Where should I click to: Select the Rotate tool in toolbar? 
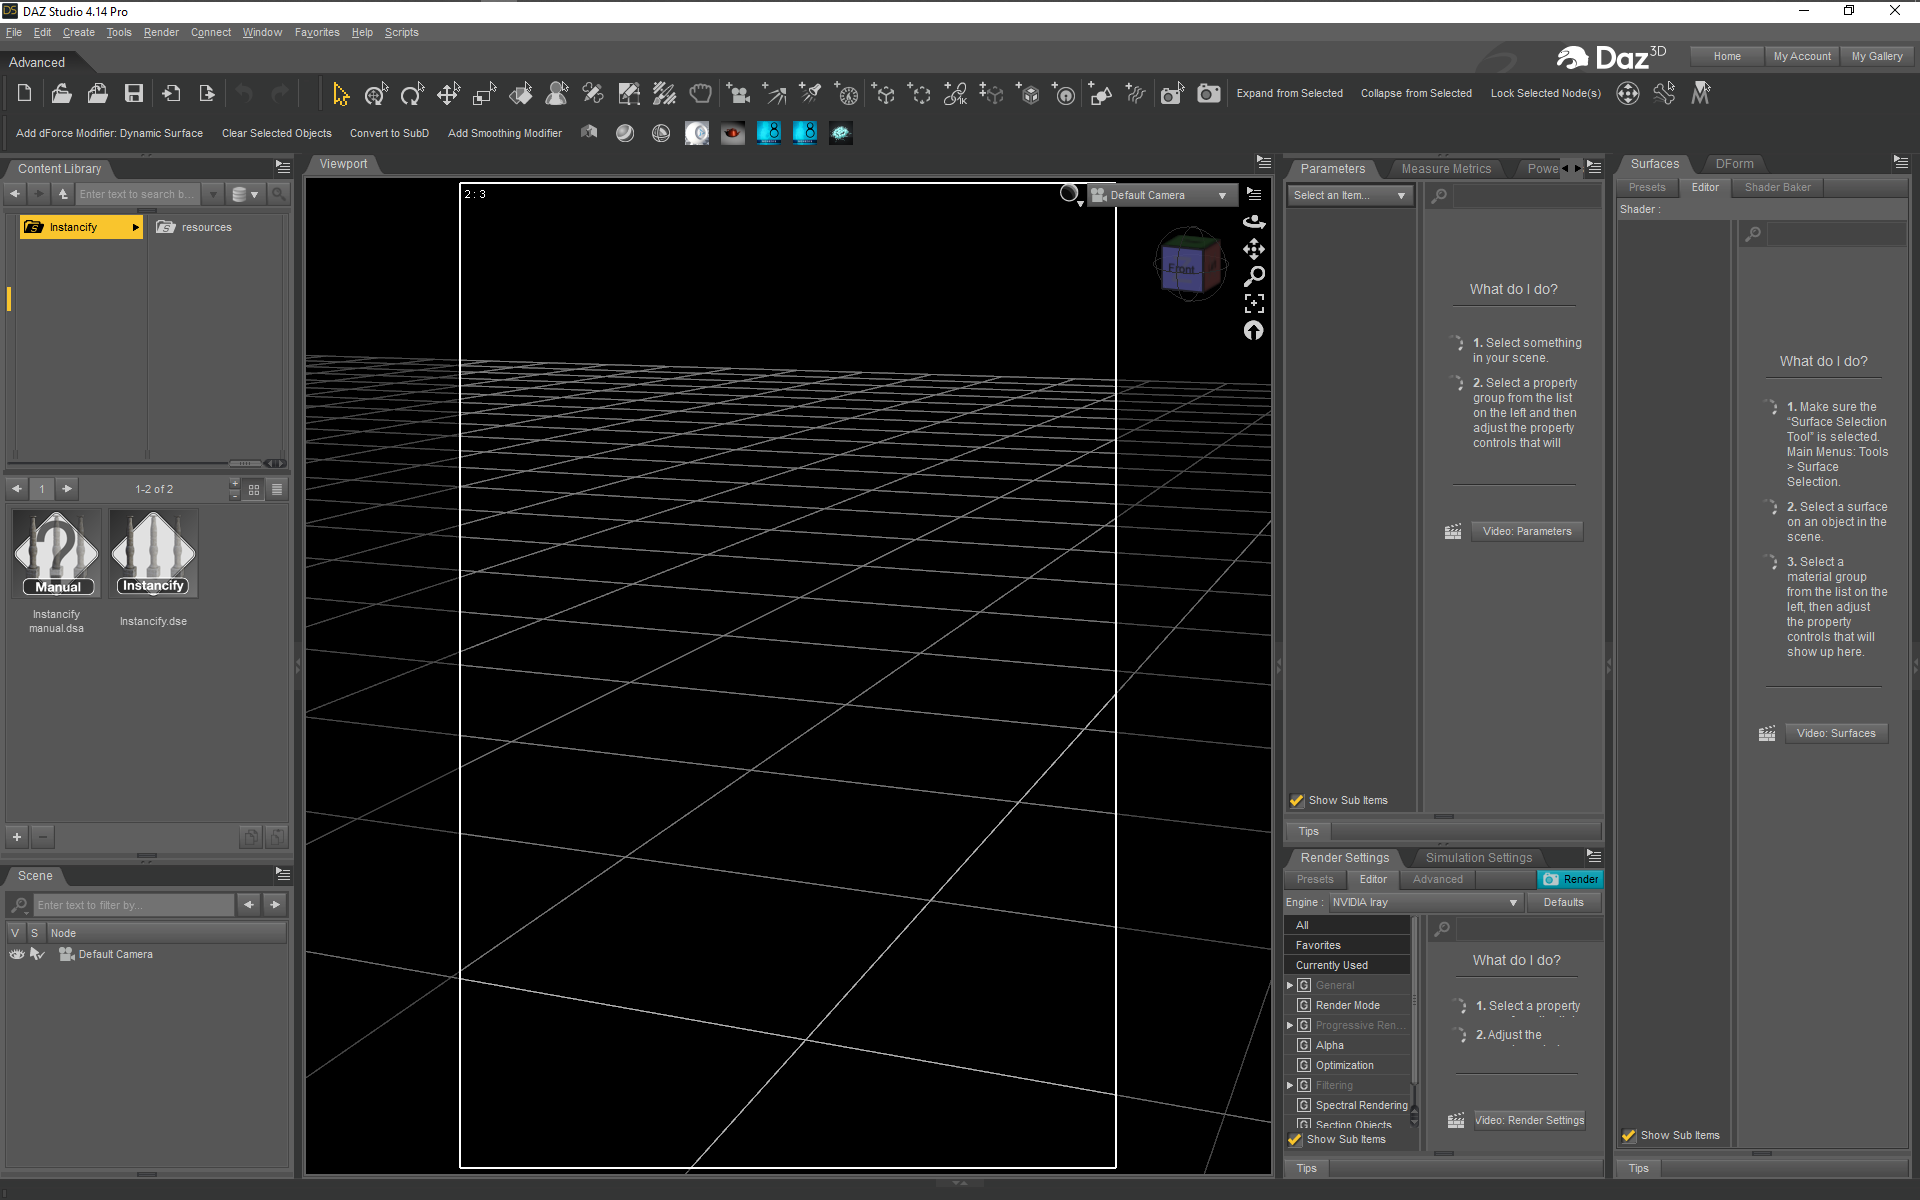[x=411, y=95]
